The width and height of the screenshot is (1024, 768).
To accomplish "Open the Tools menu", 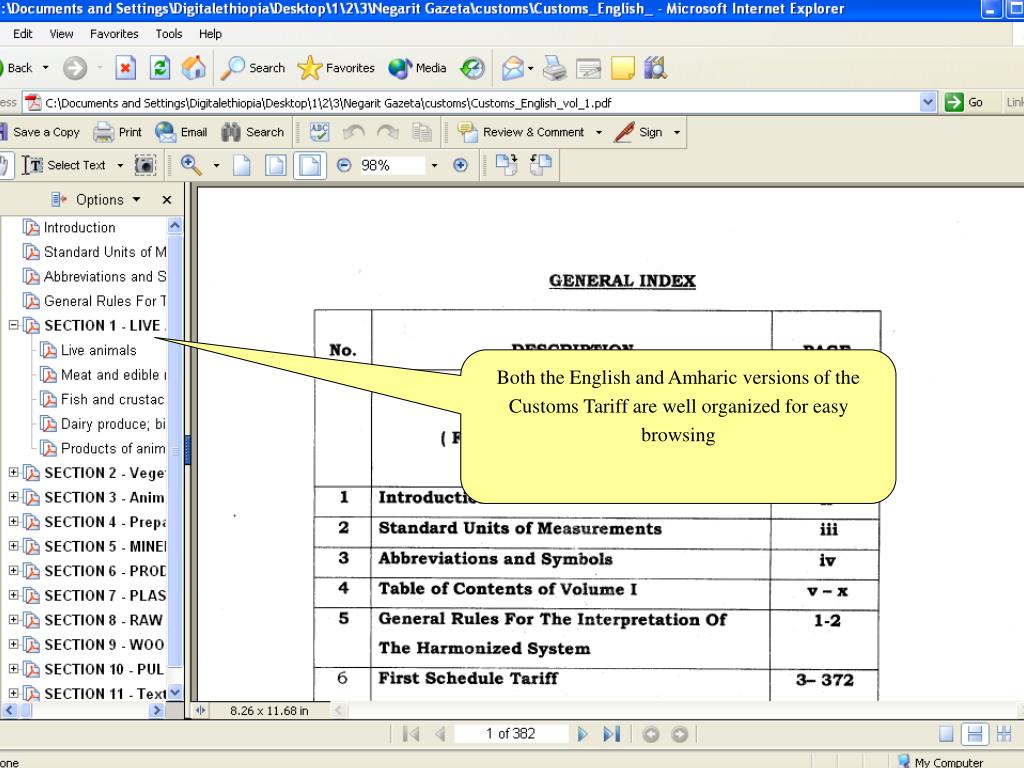I will (x=168, y=34).
